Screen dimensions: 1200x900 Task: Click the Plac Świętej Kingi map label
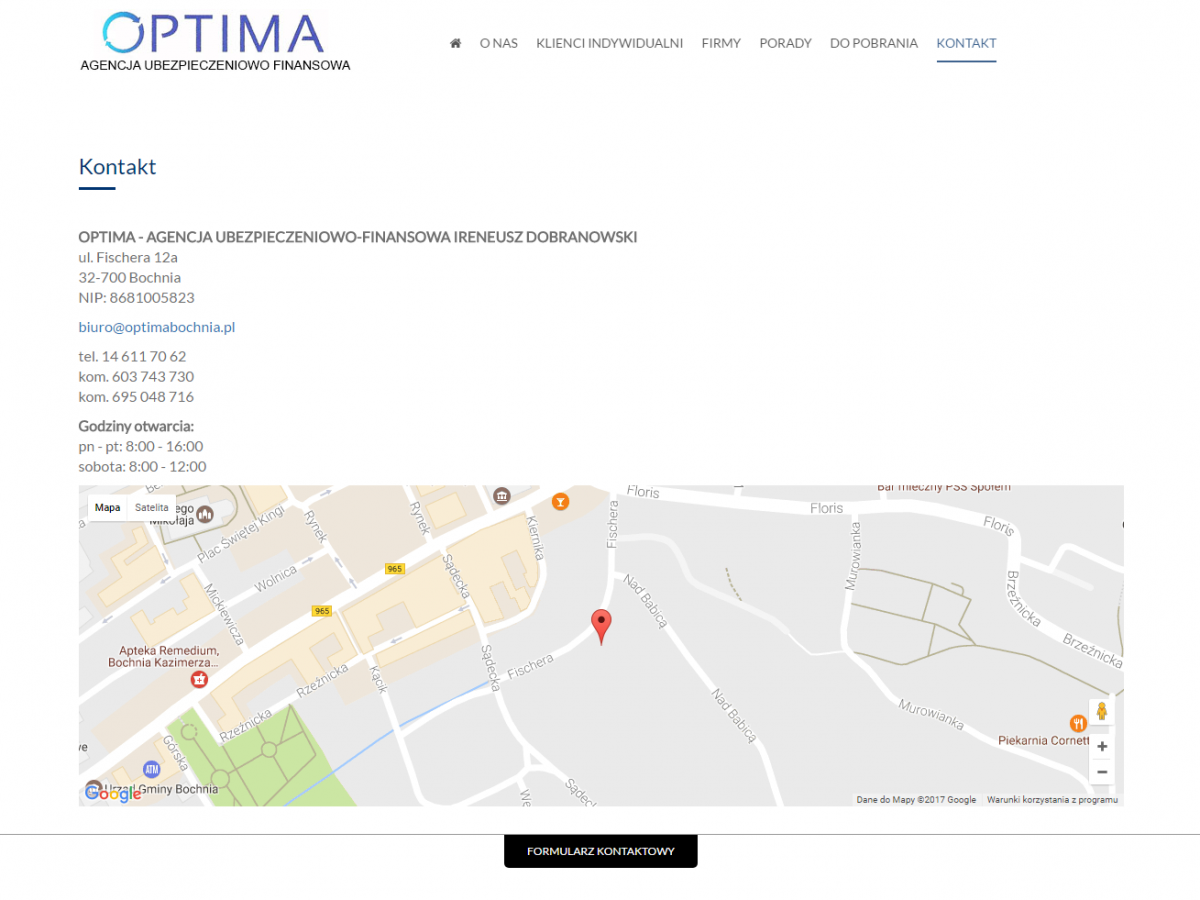[x=241, y=535]
